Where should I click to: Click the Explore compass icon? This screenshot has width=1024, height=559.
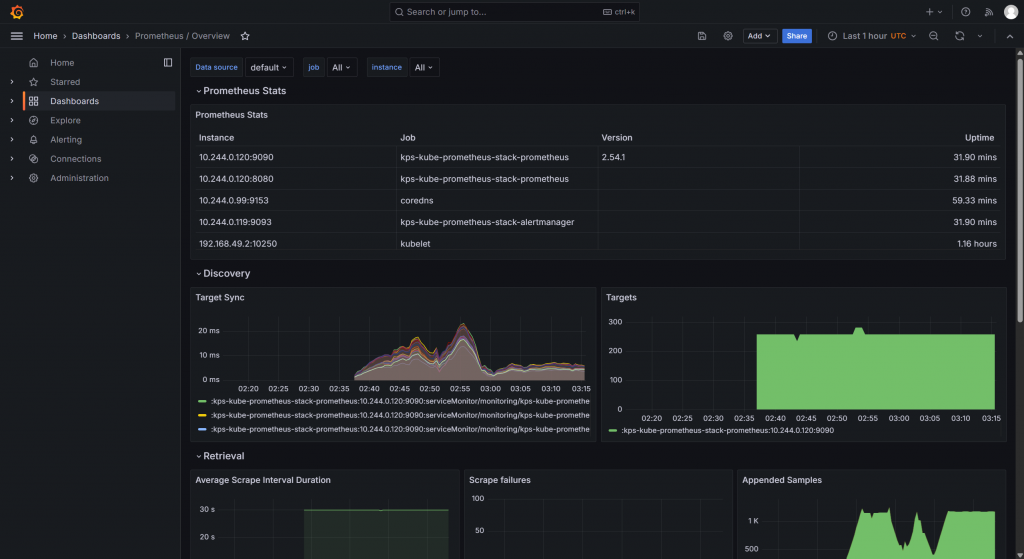tap(33, 120)
